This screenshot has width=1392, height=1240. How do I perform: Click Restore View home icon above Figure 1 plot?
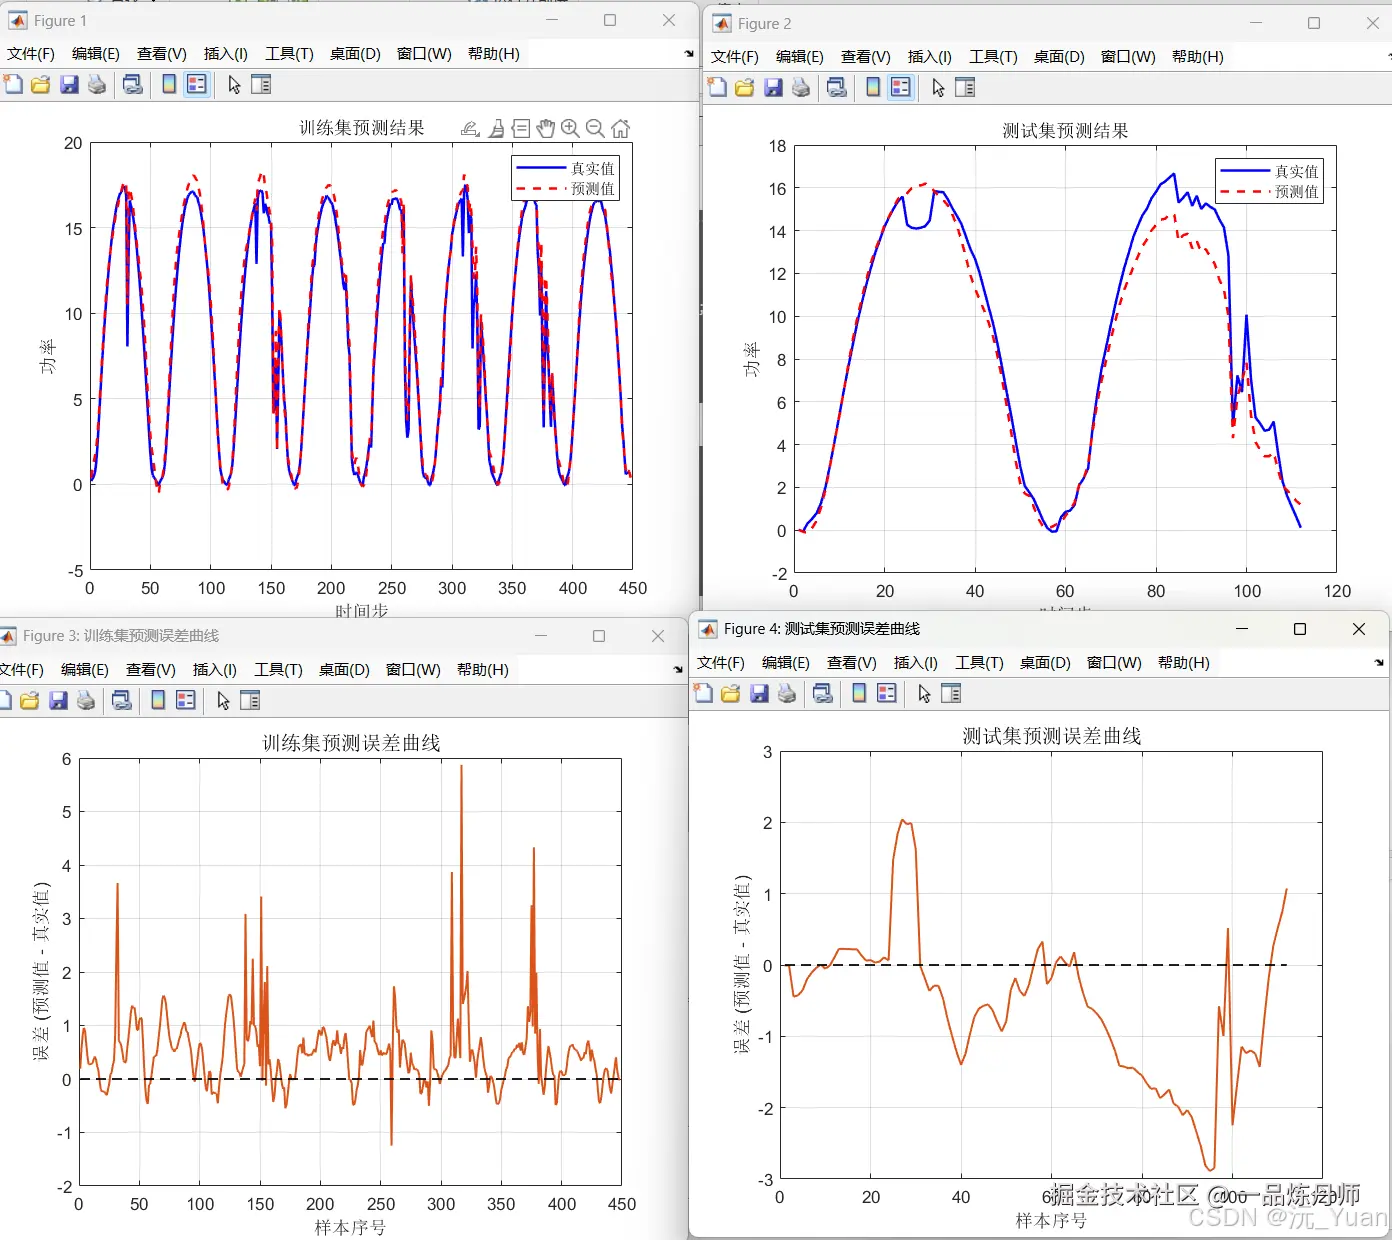tap(621, 129)
